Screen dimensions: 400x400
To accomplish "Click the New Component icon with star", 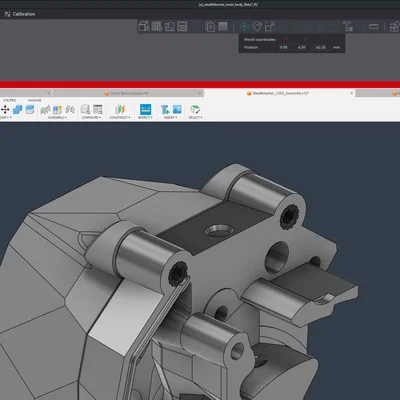I will coord(57,109).
